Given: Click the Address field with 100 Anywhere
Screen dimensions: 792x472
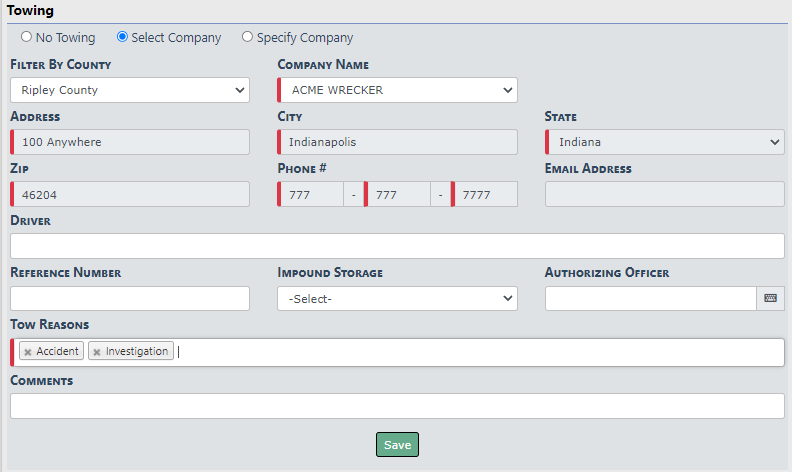Looking at the screenshot, I should (x=130, y=142).
